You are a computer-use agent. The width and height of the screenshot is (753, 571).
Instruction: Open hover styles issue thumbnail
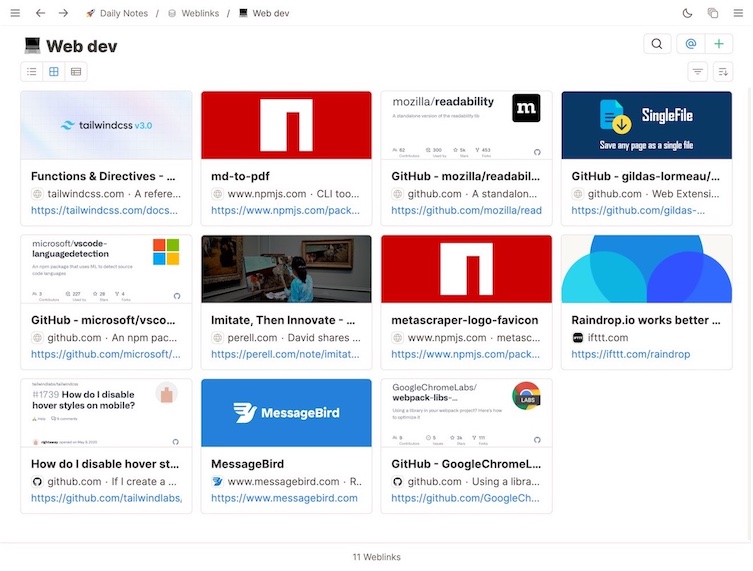coord(106,413)
